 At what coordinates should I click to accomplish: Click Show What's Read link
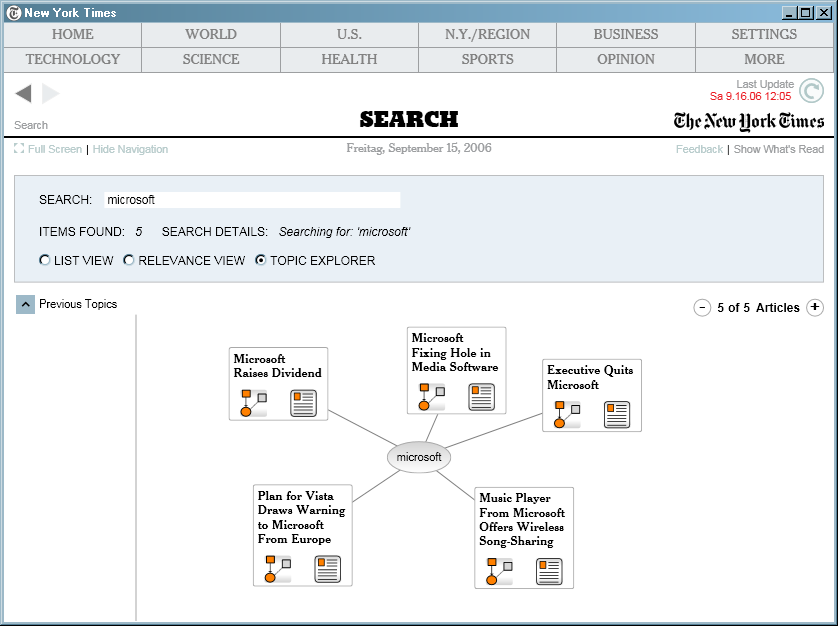pos(779,149)
